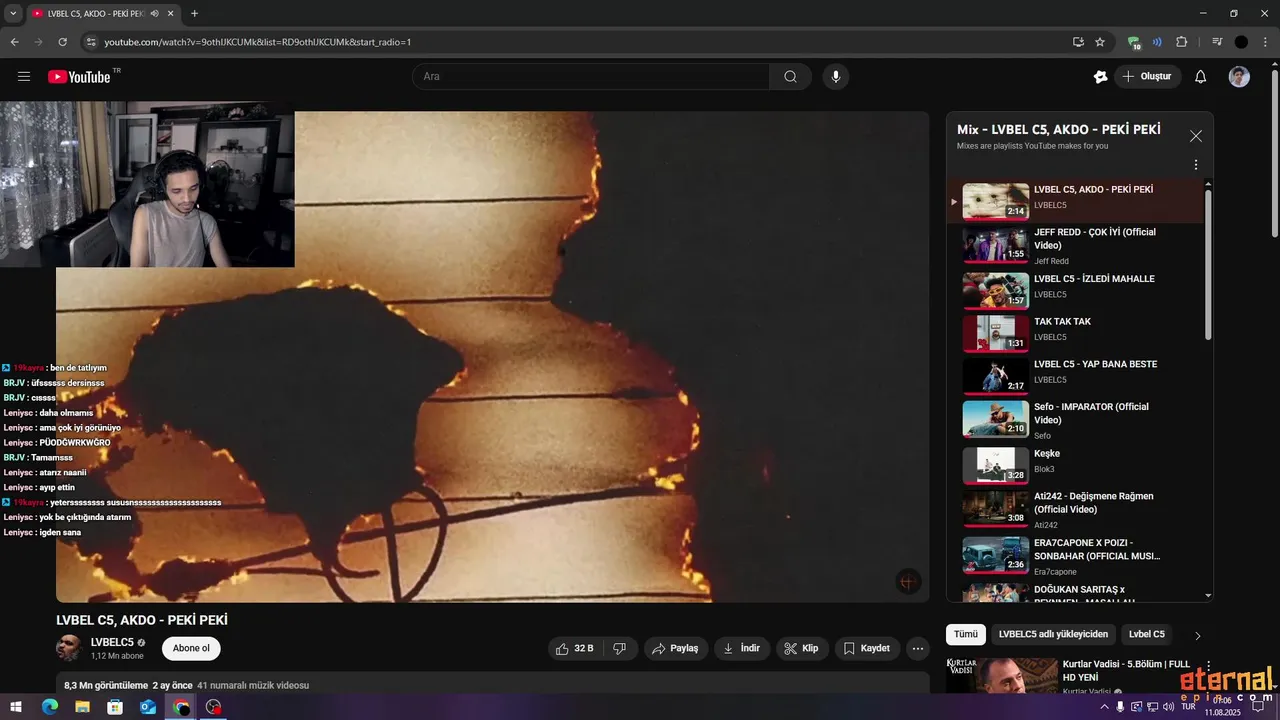Start voice search with the microphone icon
Image resolution: width=1280 pixels, height=720 pixels.
tap(836, 77)
